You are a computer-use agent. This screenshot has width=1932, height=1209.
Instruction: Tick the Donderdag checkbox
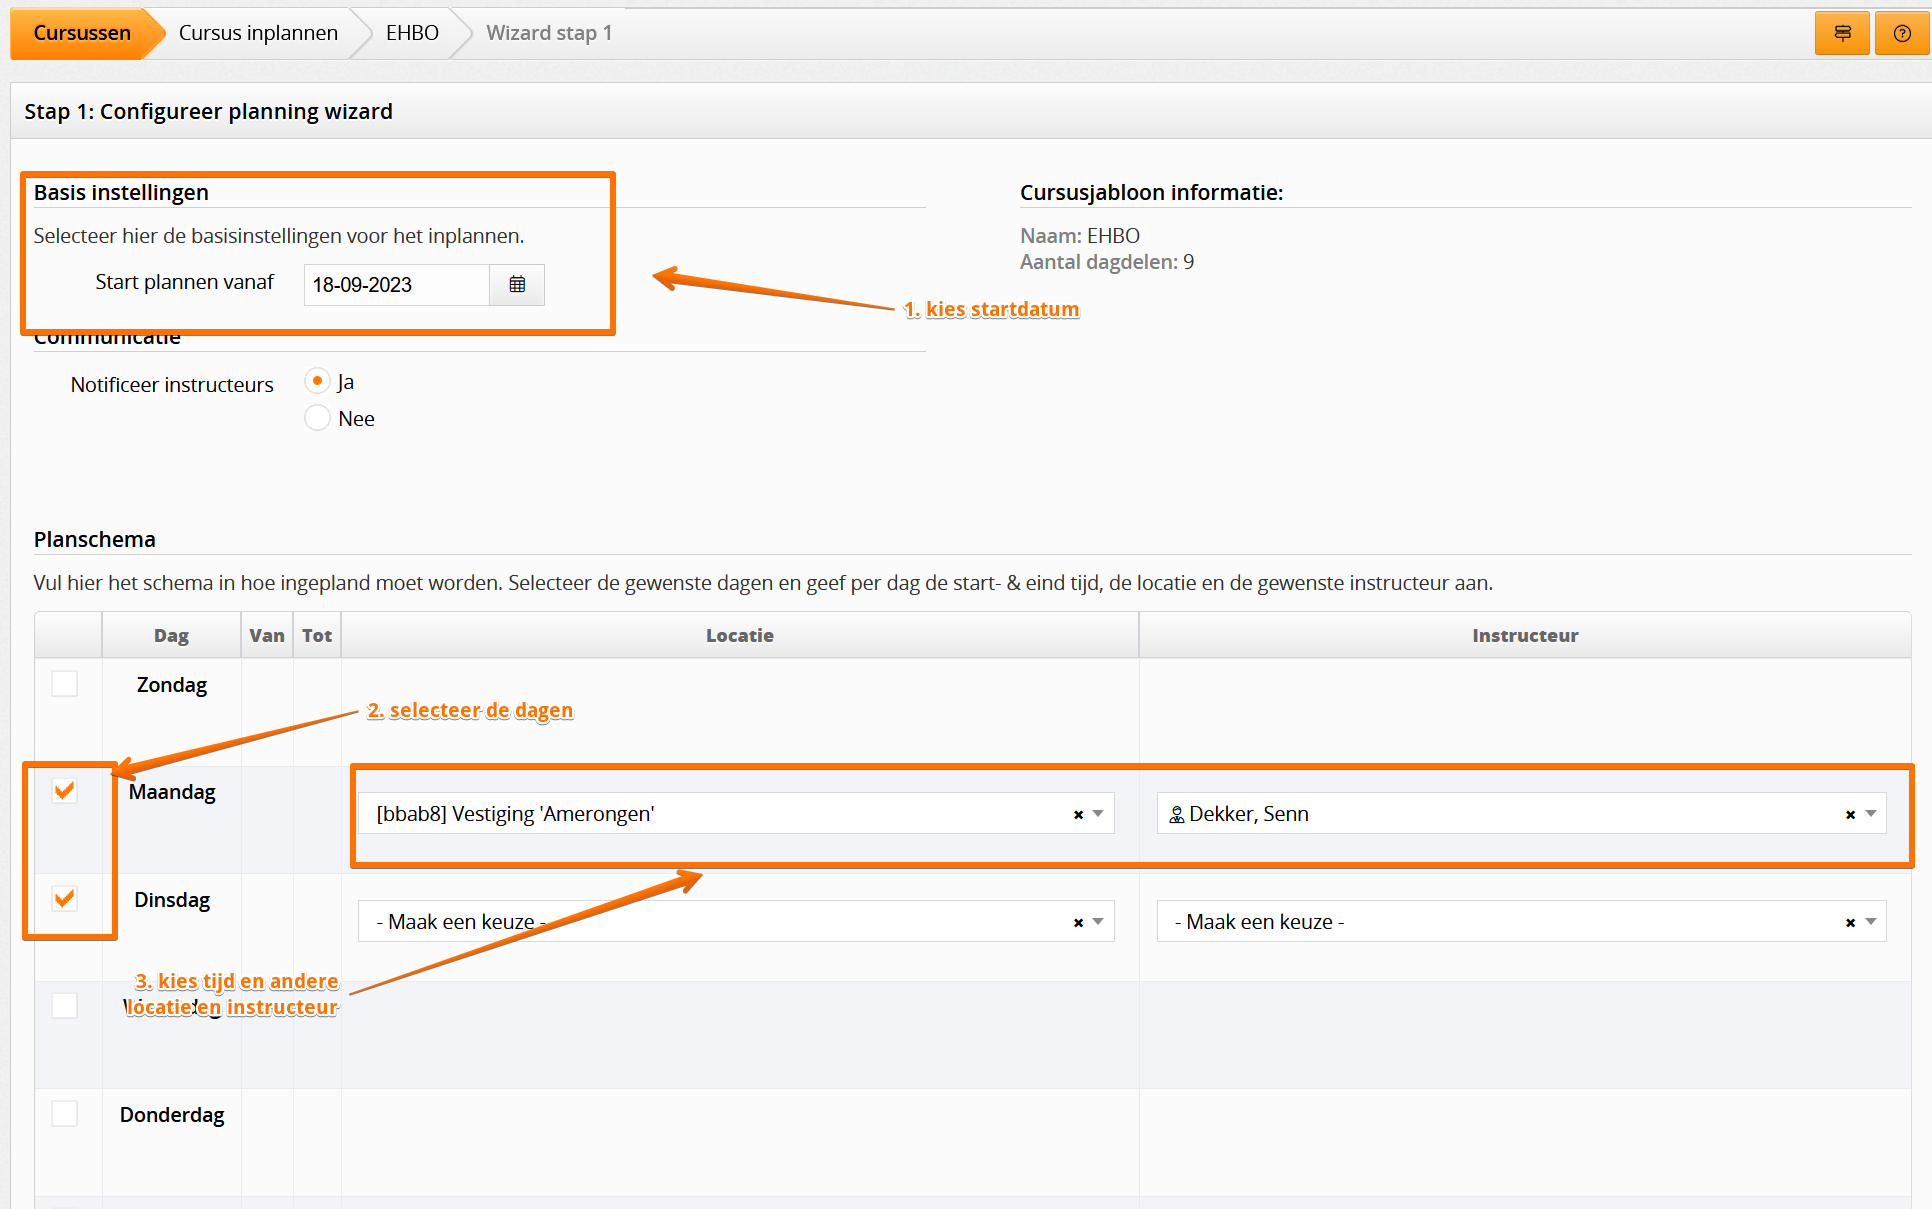65,1114
